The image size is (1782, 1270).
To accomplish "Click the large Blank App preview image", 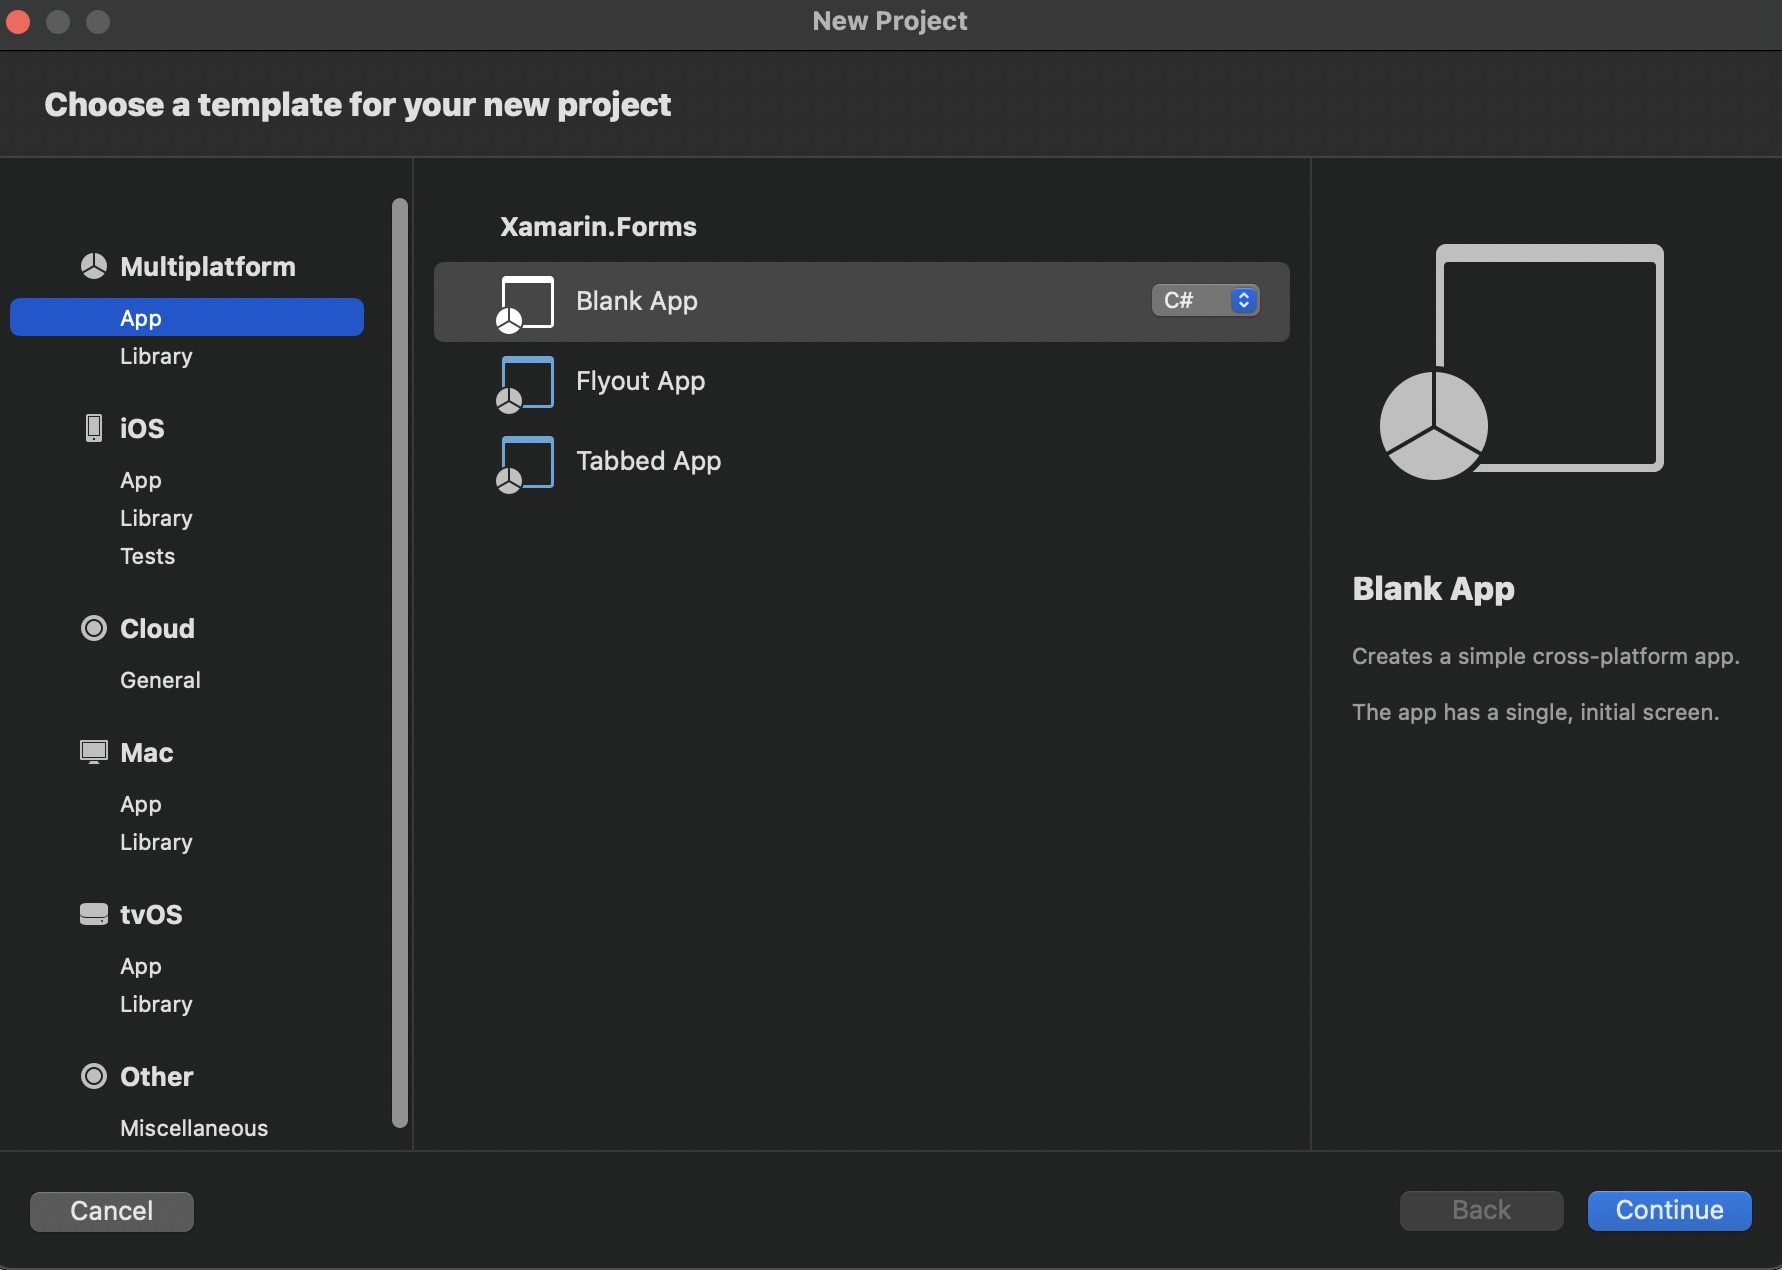I will pos(1521,362).
